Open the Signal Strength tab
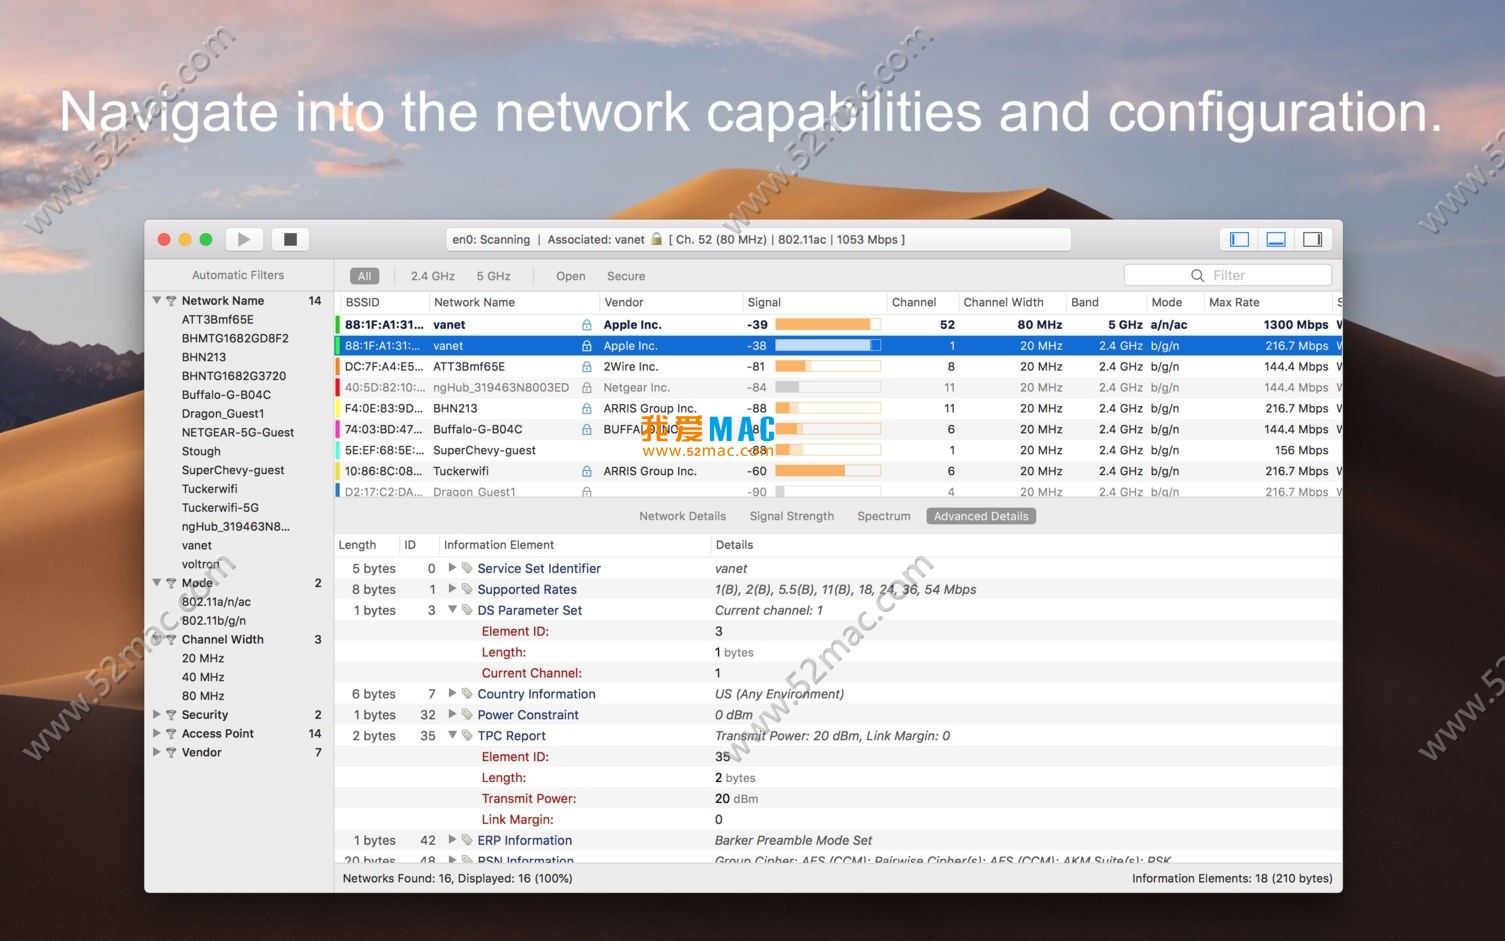The height and width of the screenshot is (941, 1505). pos(791,516)
